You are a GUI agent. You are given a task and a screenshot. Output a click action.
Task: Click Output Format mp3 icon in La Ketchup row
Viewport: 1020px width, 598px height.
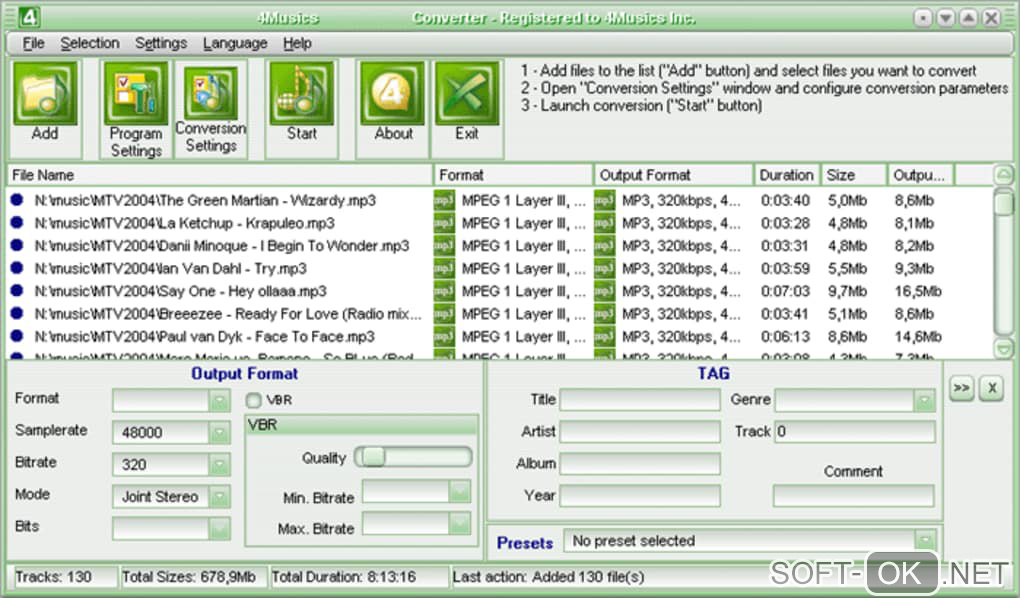pyautogui.click(x=604, y=223)
